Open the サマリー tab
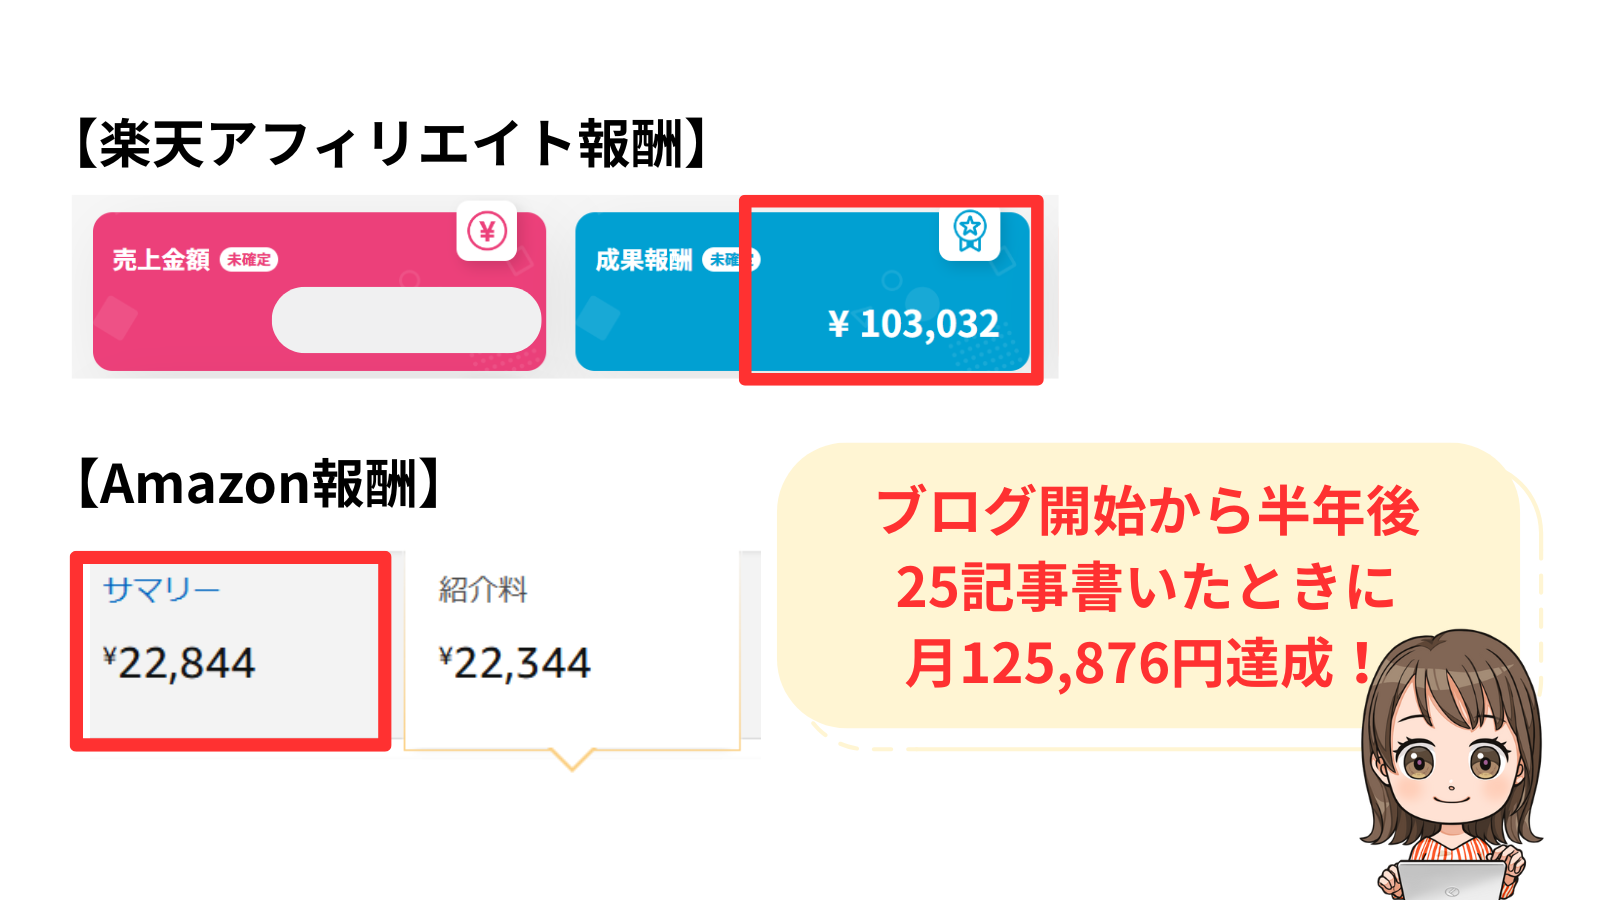 click(161, 590)
